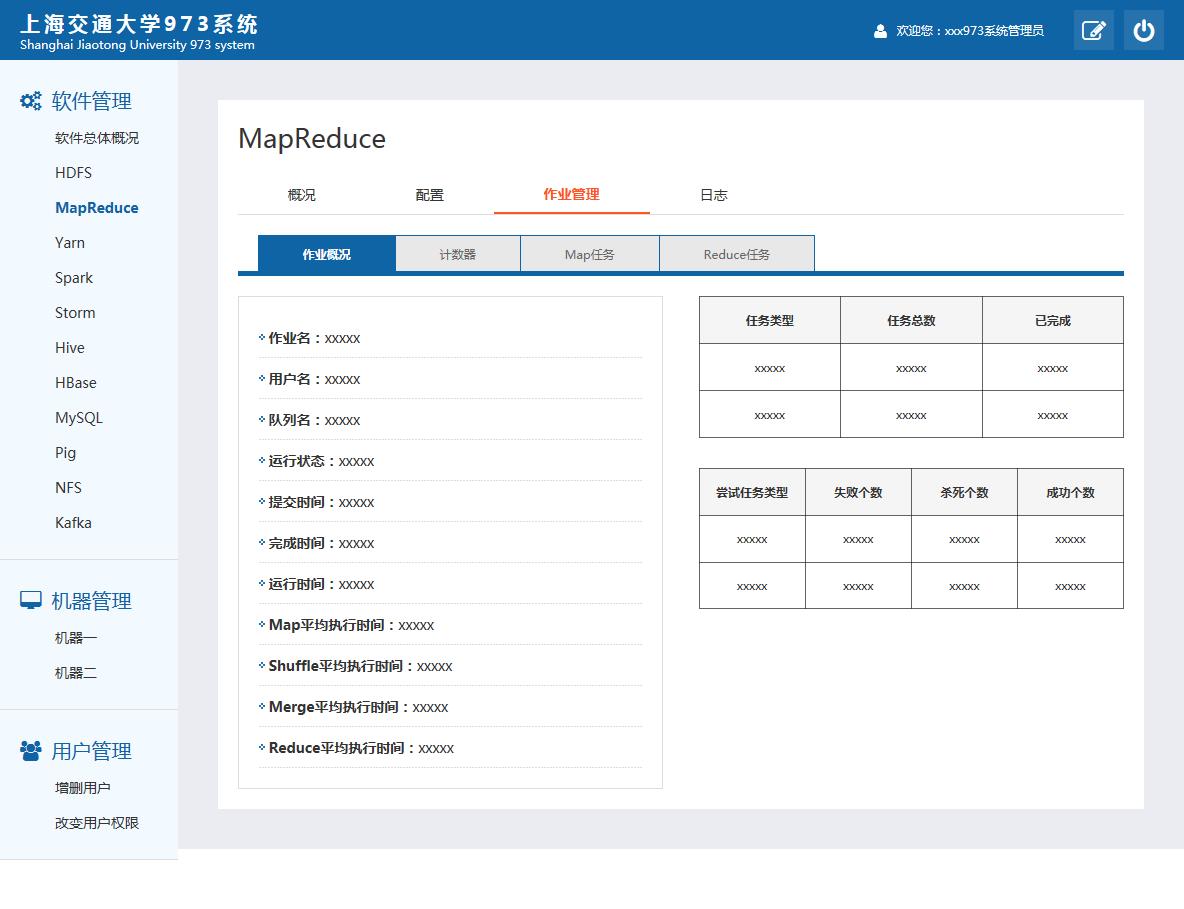This screenshot has width=1184, height=909.
Task: Select the 日志 tab
Action: click(713, 195)
